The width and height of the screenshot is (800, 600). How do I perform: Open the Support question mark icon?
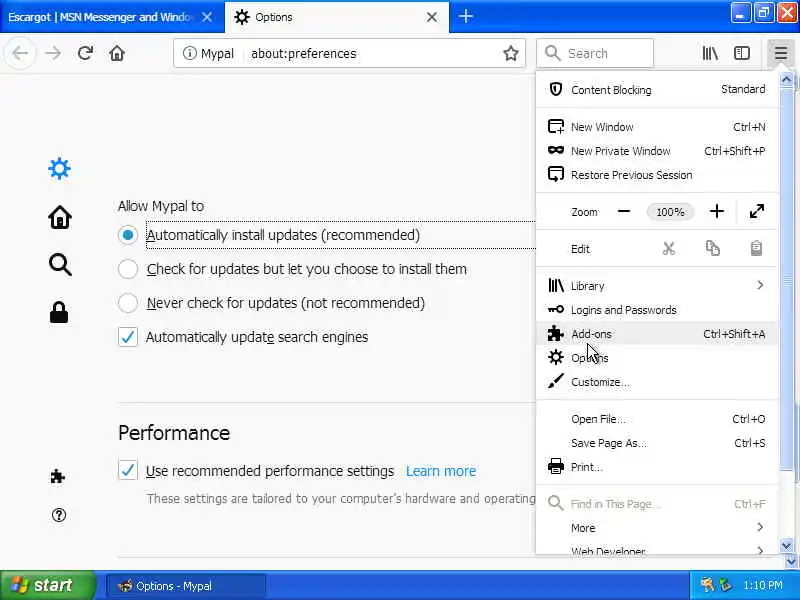click(x=59, y=515)
